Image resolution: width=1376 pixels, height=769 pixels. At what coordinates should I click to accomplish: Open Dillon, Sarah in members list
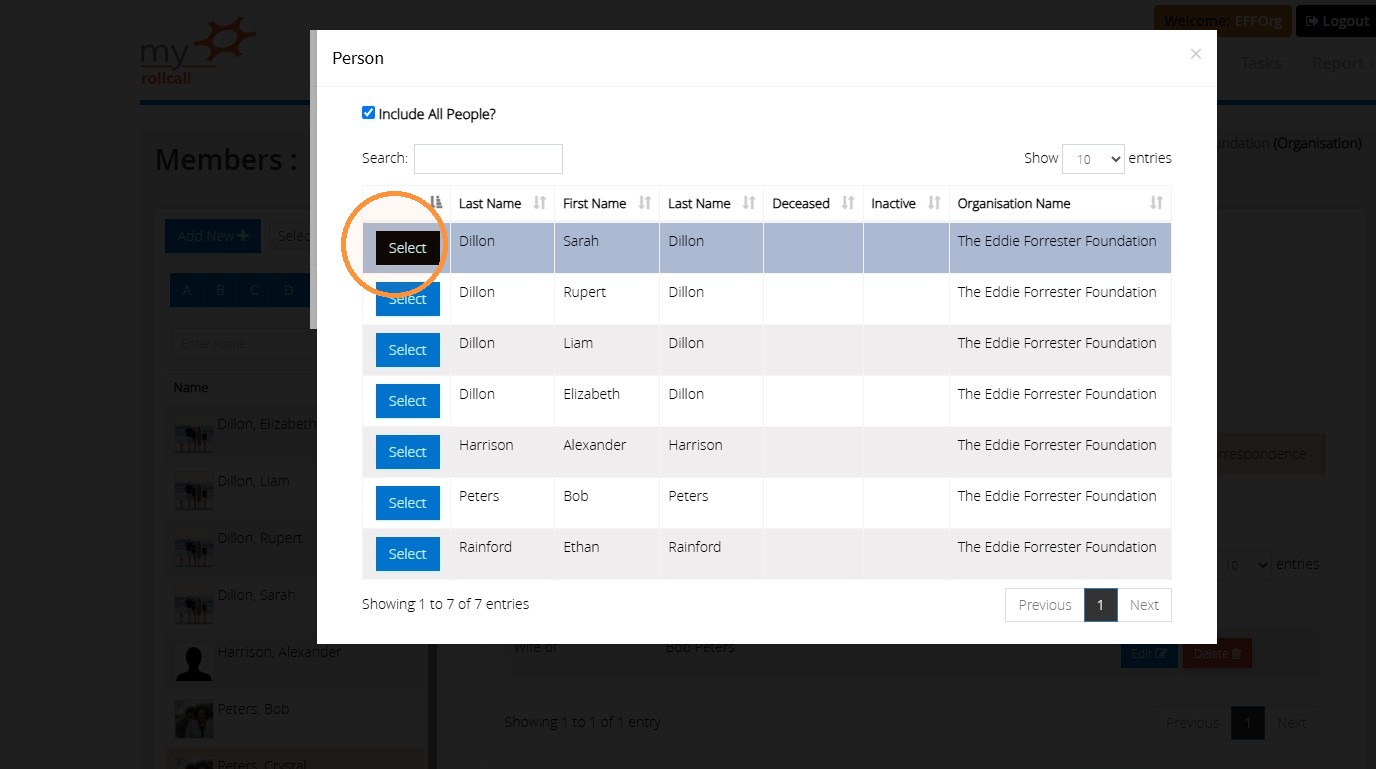point(257,595)
